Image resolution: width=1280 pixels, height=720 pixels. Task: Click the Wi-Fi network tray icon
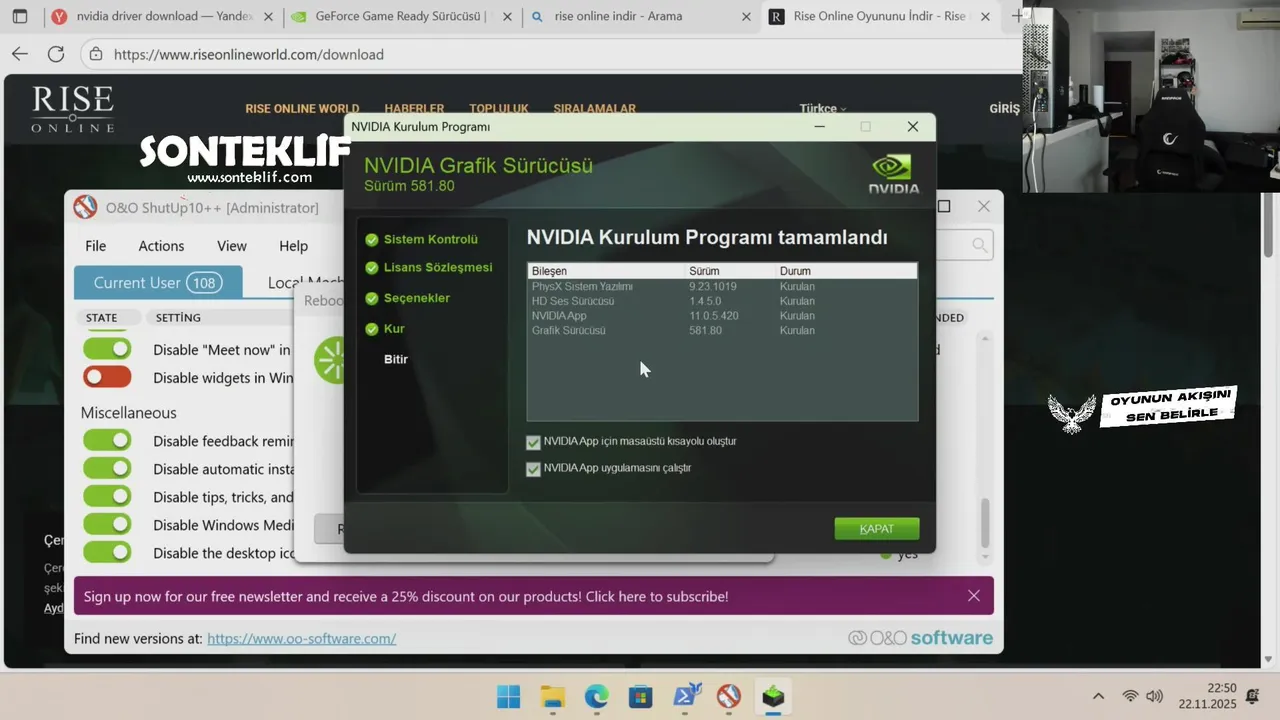coord(1130,697)
